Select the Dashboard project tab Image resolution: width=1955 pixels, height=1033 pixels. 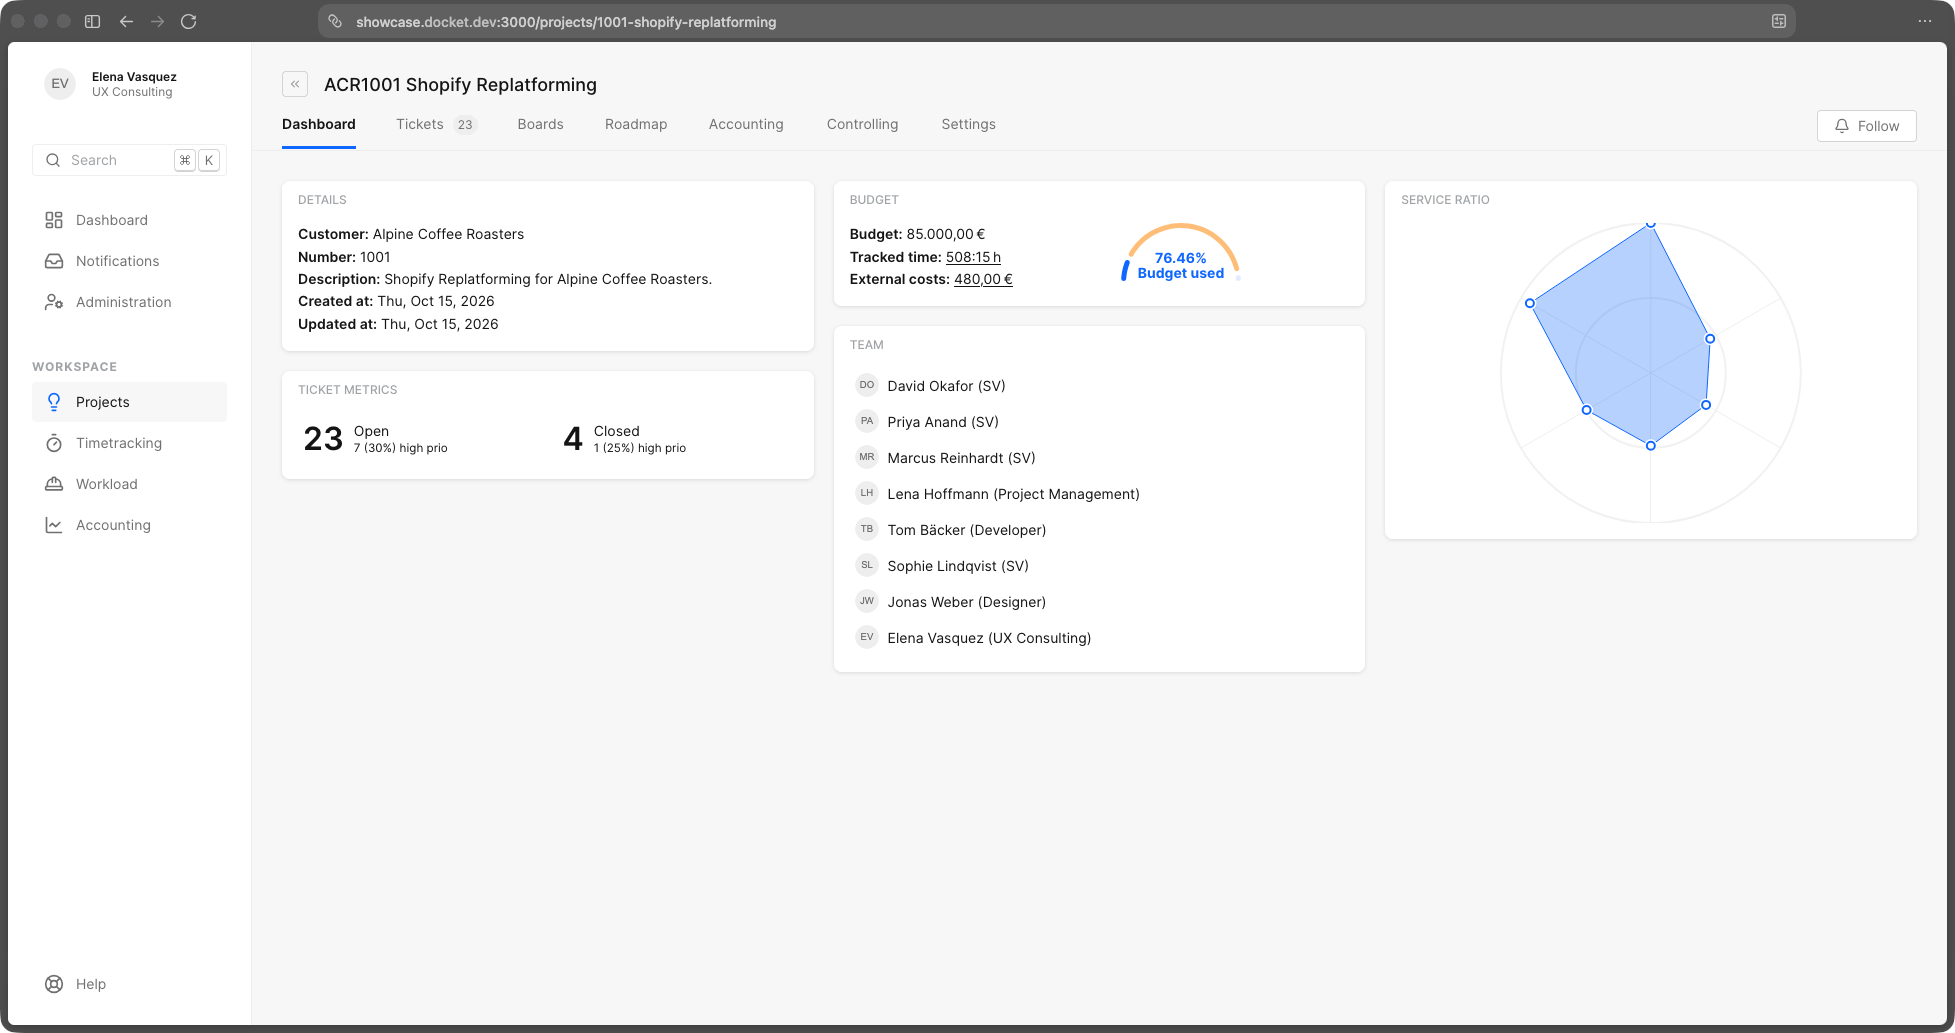coord(319,124)
